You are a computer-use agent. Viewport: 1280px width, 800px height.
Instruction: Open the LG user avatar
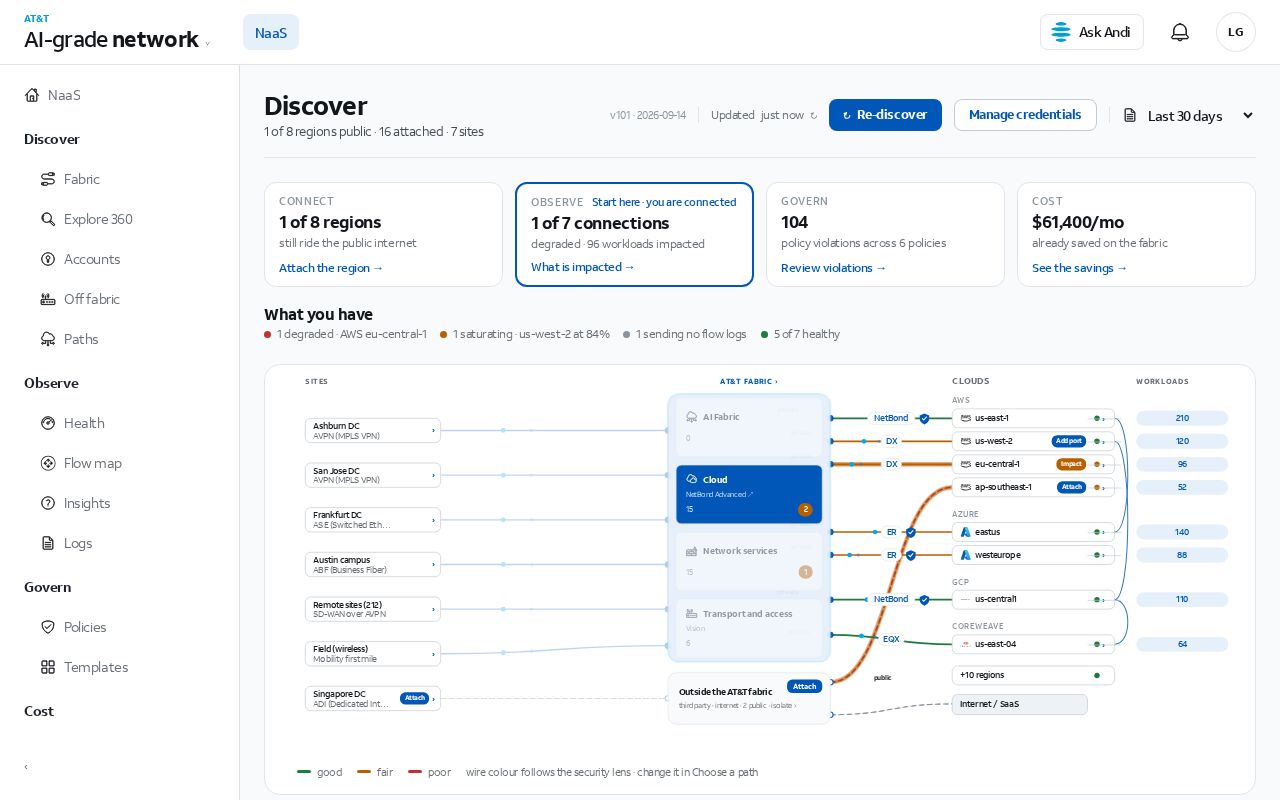tap(1236, 32)
